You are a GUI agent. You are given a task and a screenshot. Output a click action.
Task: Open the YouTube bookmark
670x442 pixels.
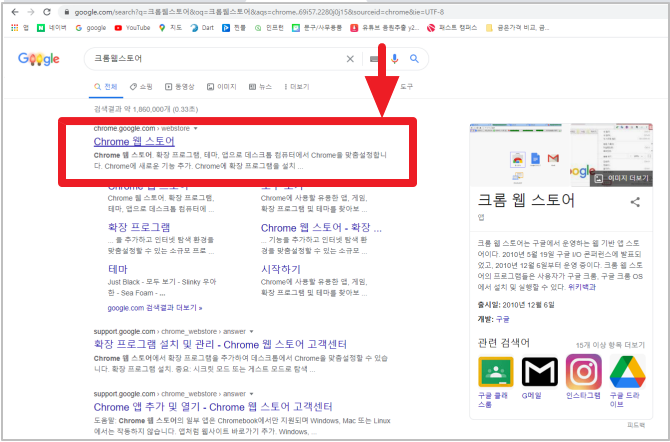click(x=132, y=28)
